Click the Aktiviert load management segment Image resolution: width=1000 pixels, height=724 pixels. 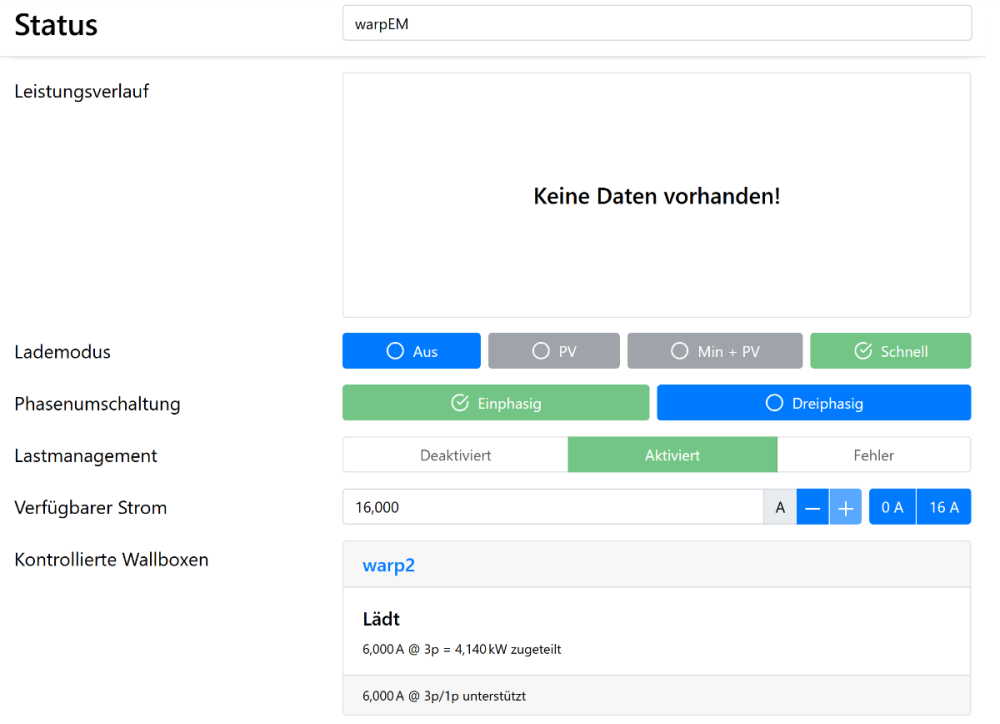coord(672,455)
